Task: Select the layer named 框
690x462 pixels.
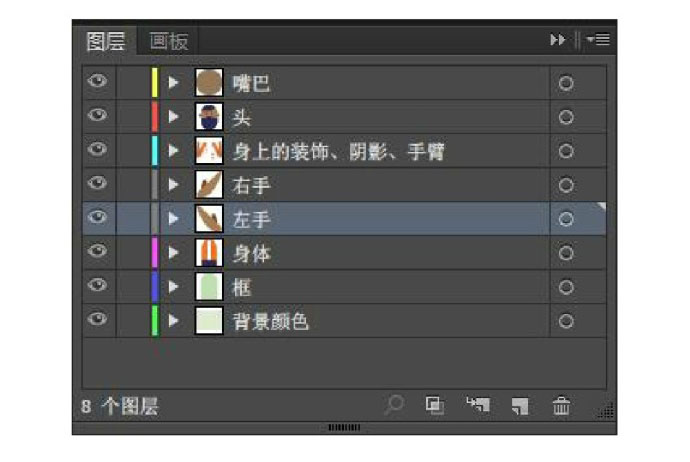Action: click(242, 288)
